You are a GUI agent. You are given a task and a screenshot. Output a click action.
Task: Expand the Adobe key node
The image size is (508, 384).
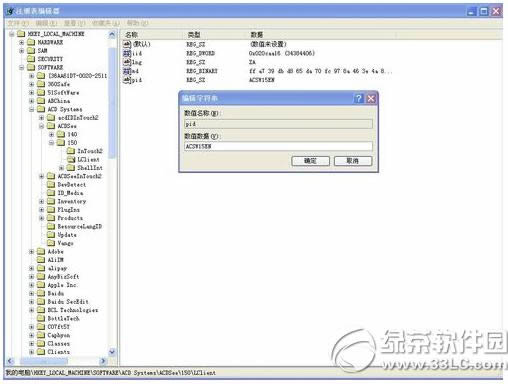click(32, 251)
